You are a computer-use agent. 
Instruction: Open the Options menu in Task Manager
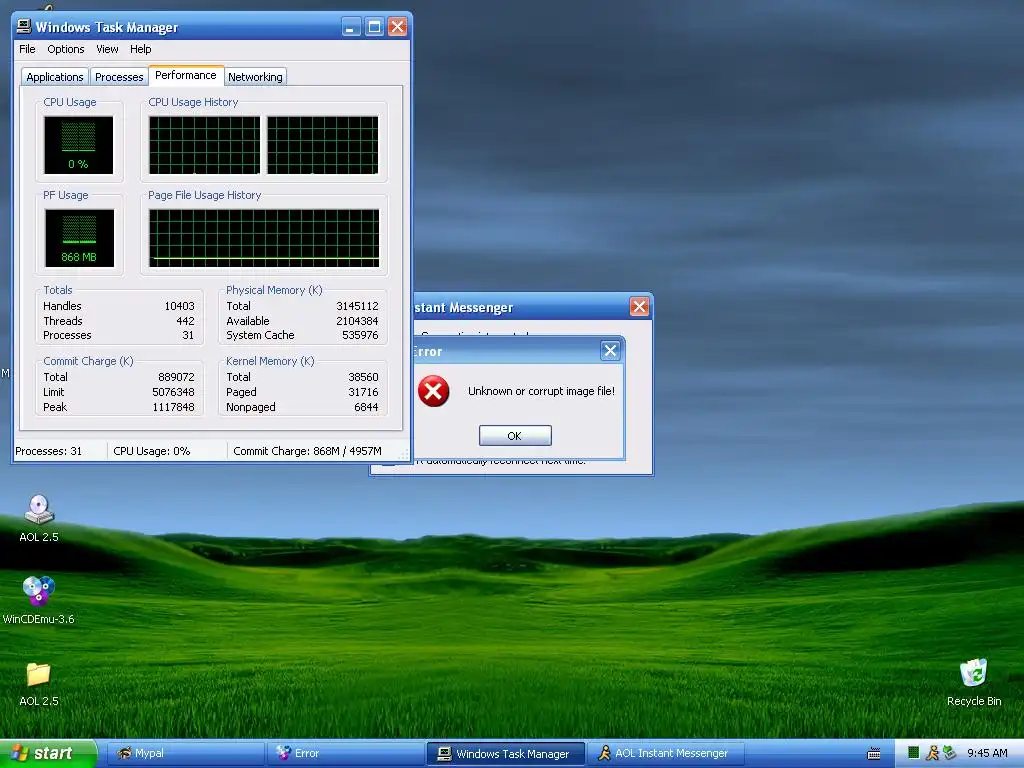click(x=65, y=49)
